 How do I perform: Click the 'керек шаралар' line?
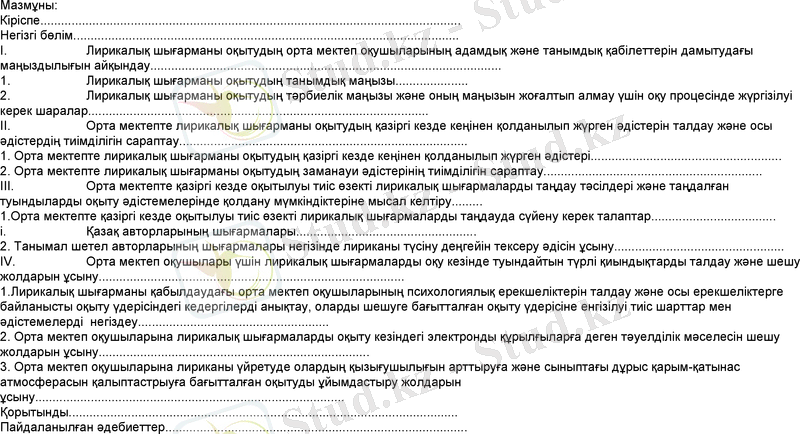[x=214, y=111]
